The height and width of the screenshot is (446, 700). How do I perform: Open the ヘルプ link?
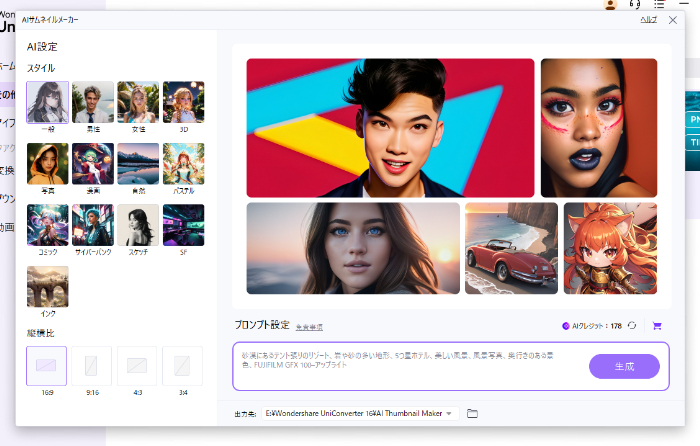click(649, 20)
